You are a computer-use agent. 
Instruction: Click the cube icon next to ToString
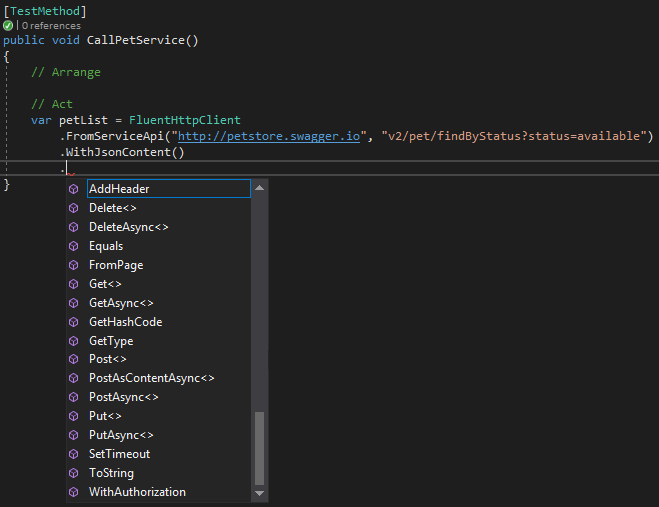(x=74, y=473)
